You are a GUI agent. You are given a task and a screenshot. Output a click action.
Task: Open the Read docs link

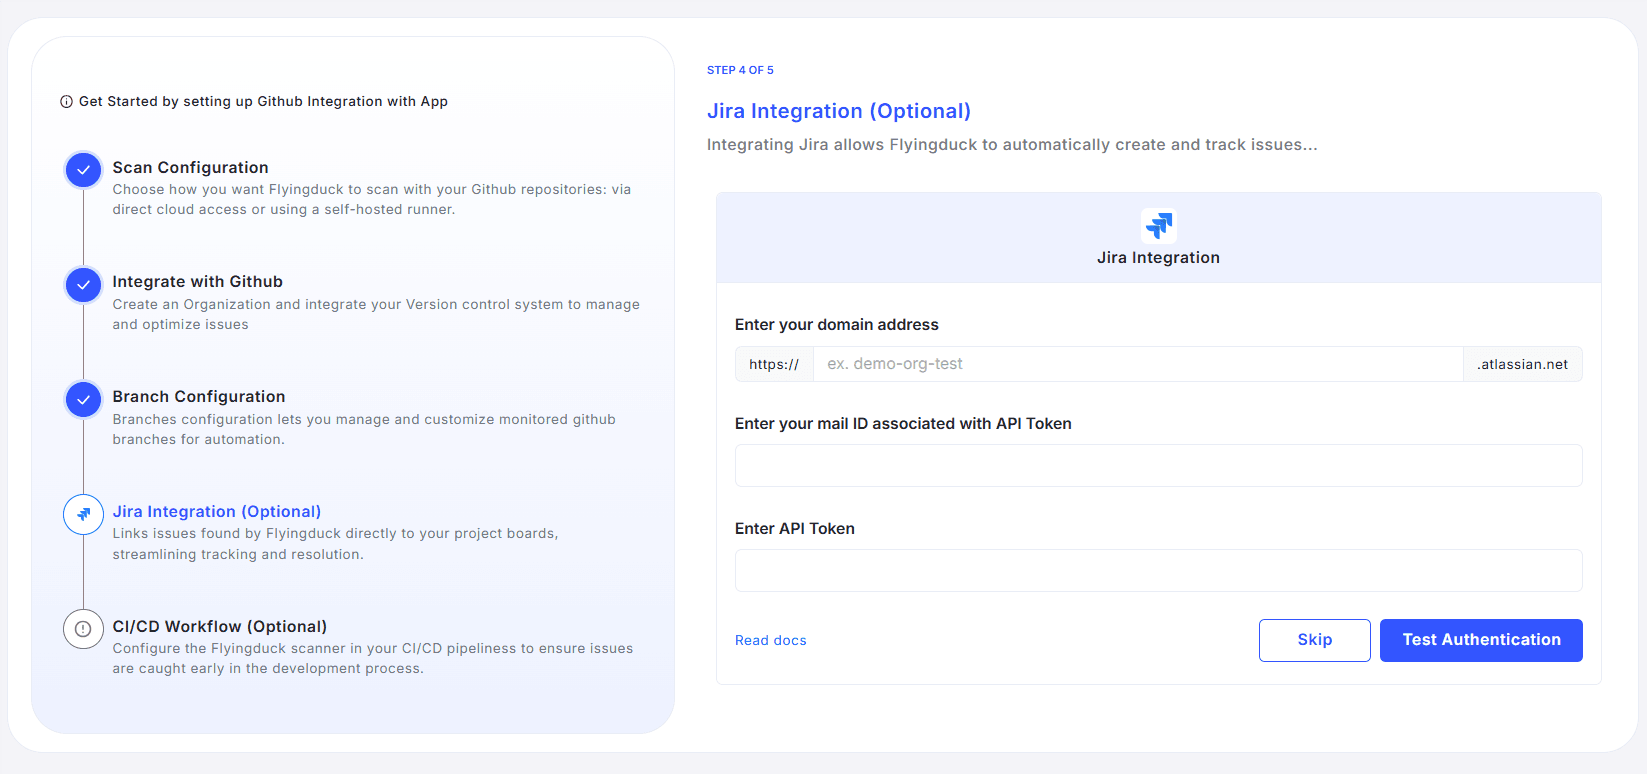pyautogui.click(x=770, y=640)
